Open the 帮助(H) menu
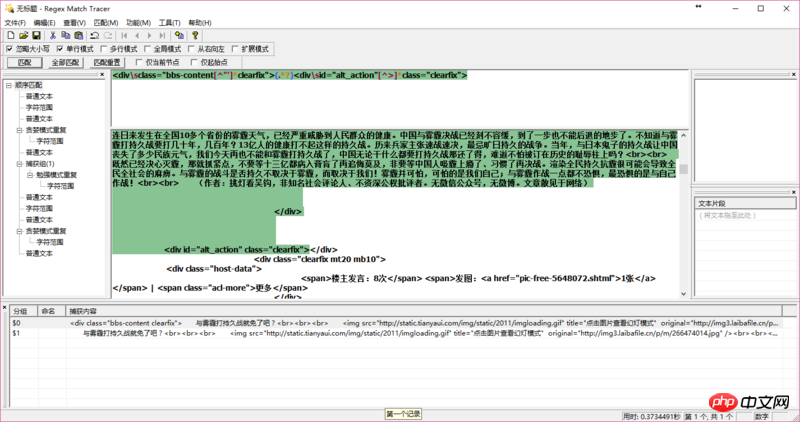 point(200,22)
